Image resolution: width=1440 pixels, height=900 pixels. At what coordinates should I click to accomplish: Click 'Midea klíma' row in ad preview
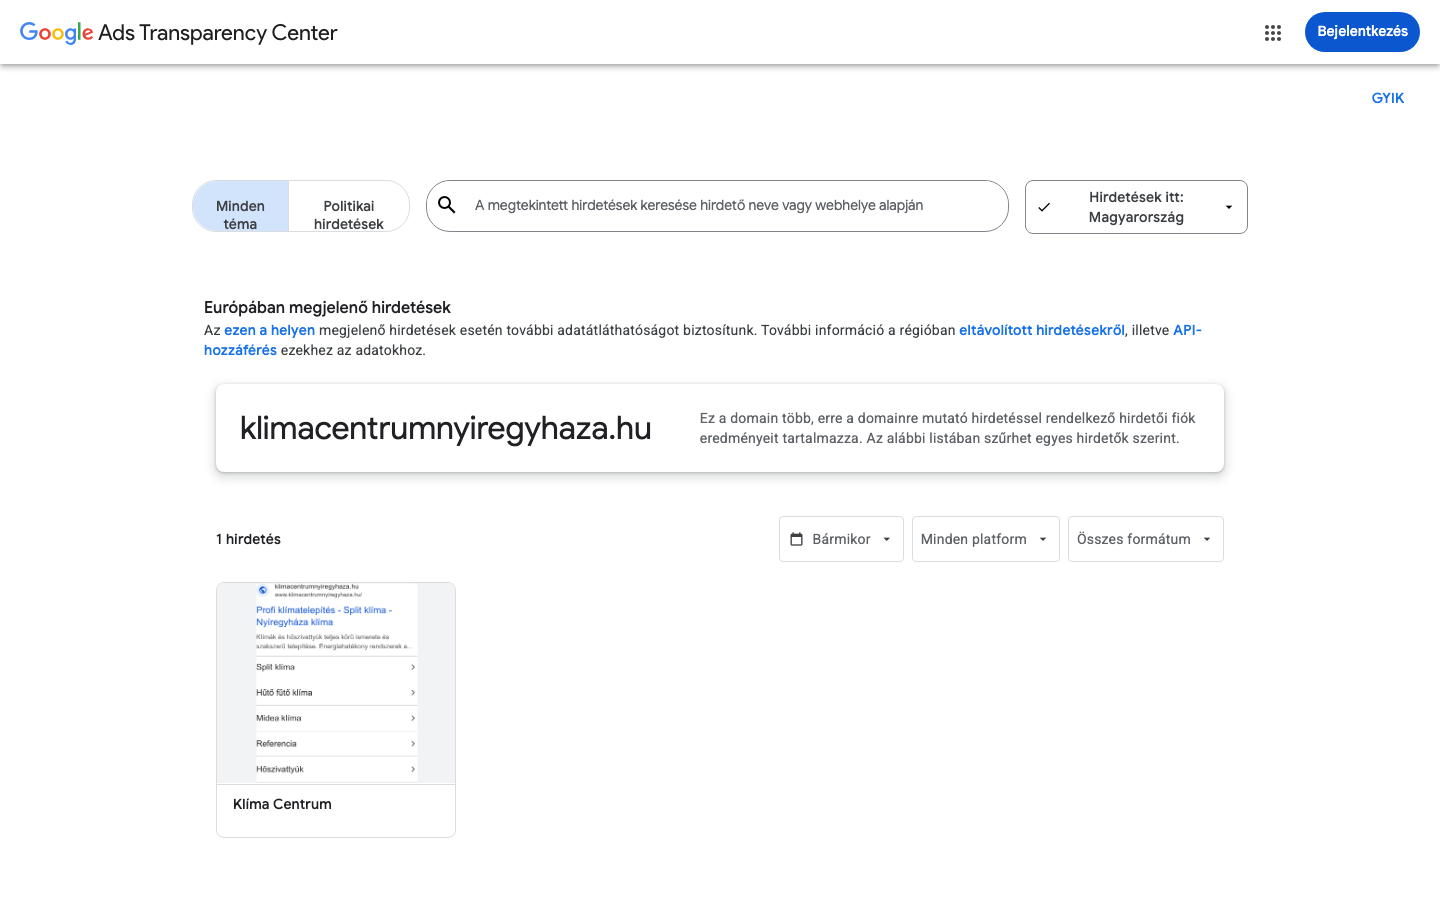pyautogui.click(x=336, y=718)
